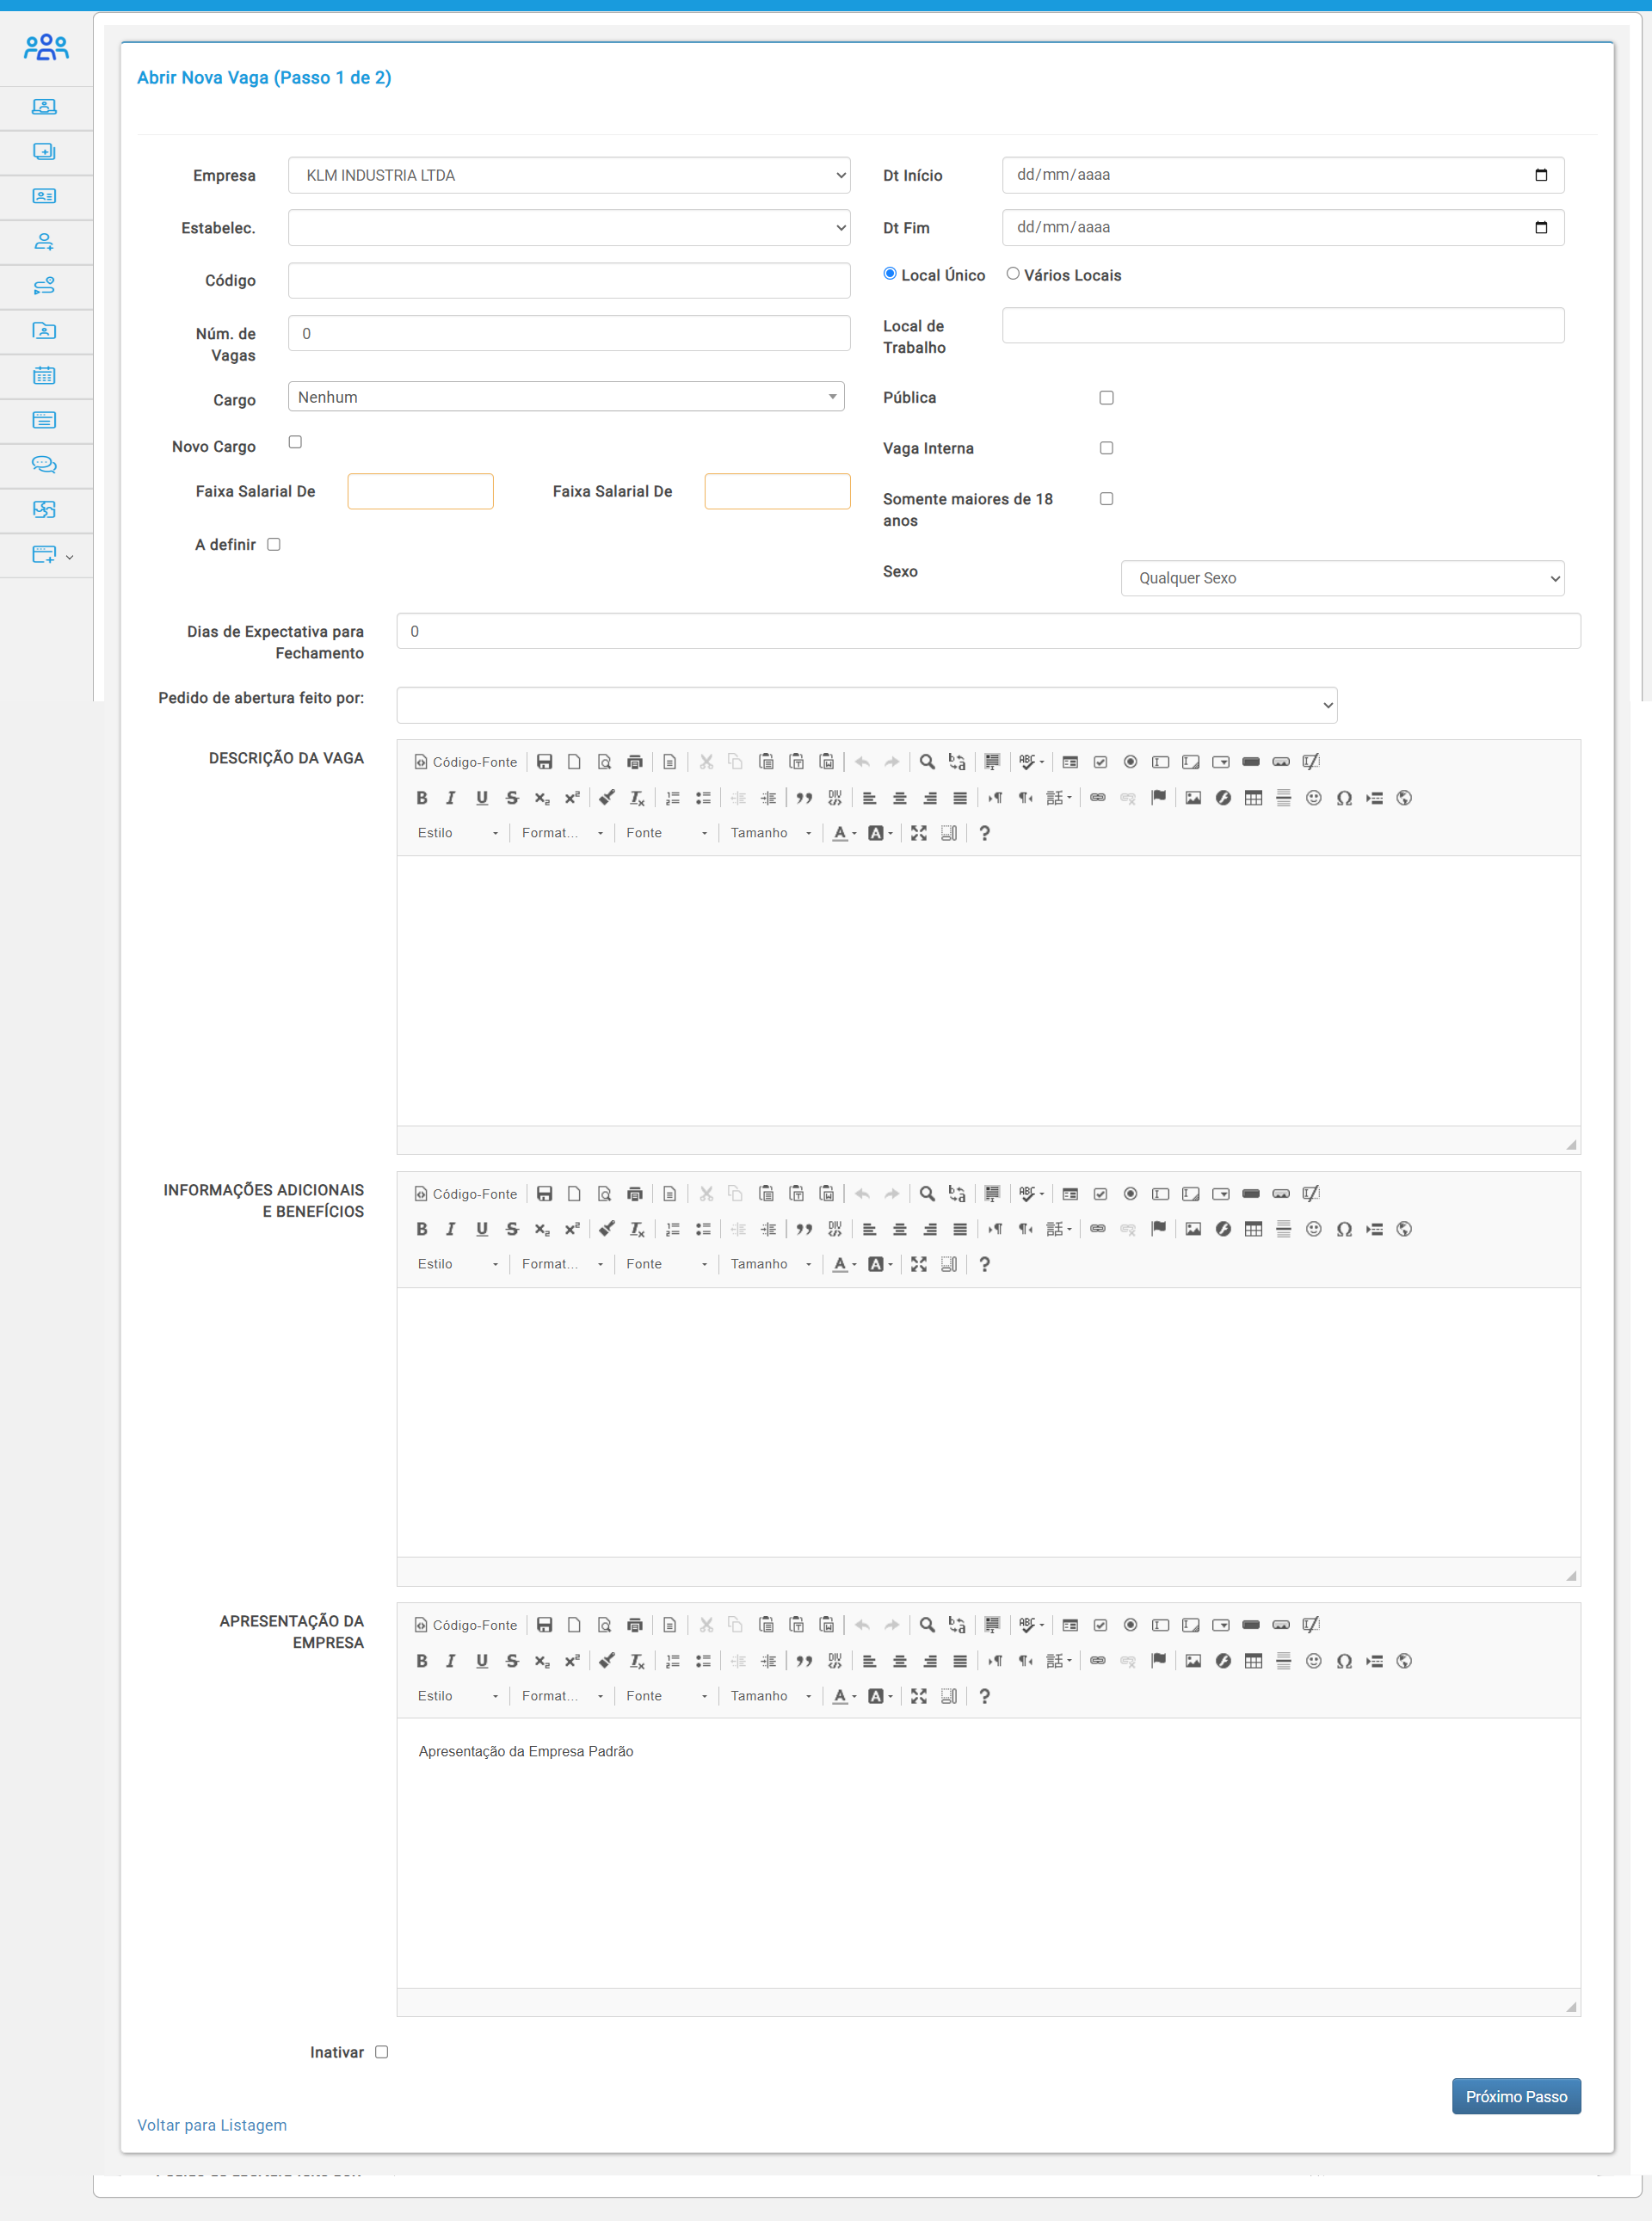Open the Format dropdown in the Apresentação da Empresa editor
Image resolution: width=1652 pixels, height=2221 pixels.
pyautogui.click(x=562, y=1696)
